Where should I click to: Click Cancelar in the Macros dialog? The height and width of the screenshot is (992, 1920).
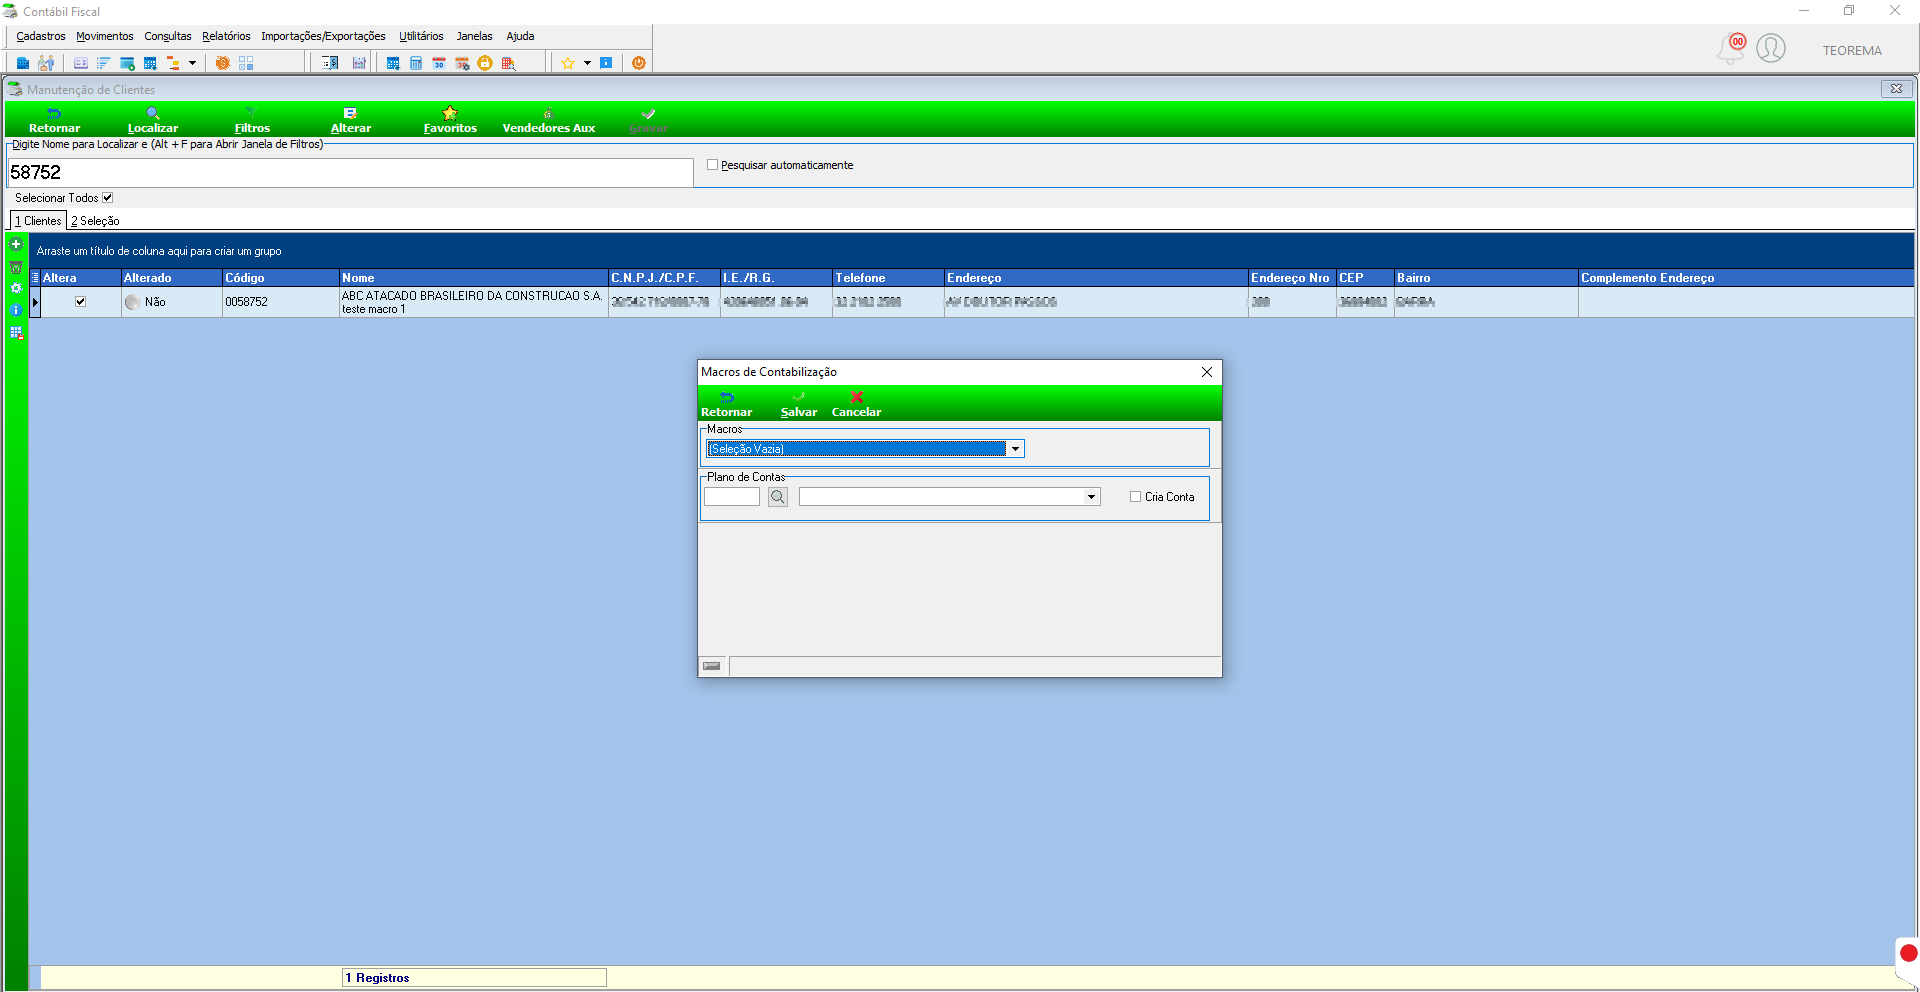pos(857,404)
